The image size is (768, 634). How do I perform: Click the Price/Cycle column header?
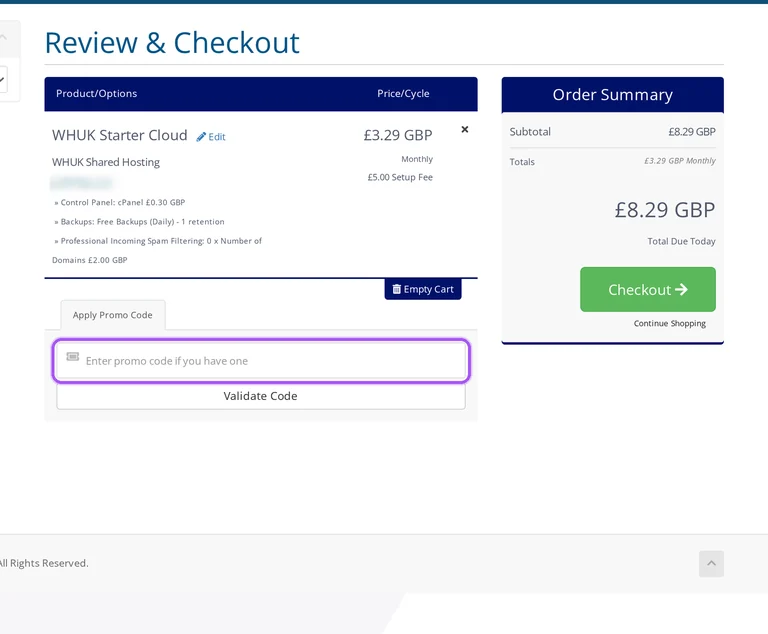(x=403, y=94)
